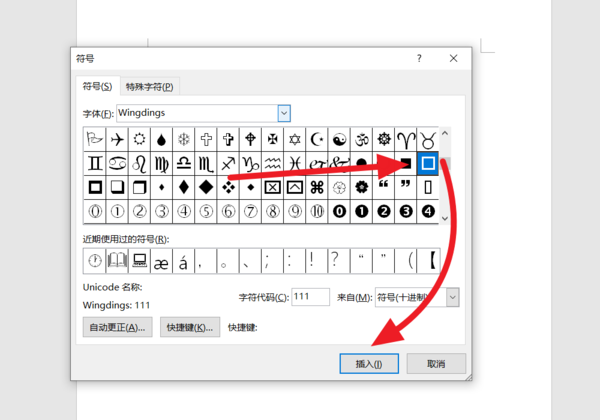Choose the crescent moon and star symbol
600x420 pixels.
pyautogui.click(x=317, y=140)
